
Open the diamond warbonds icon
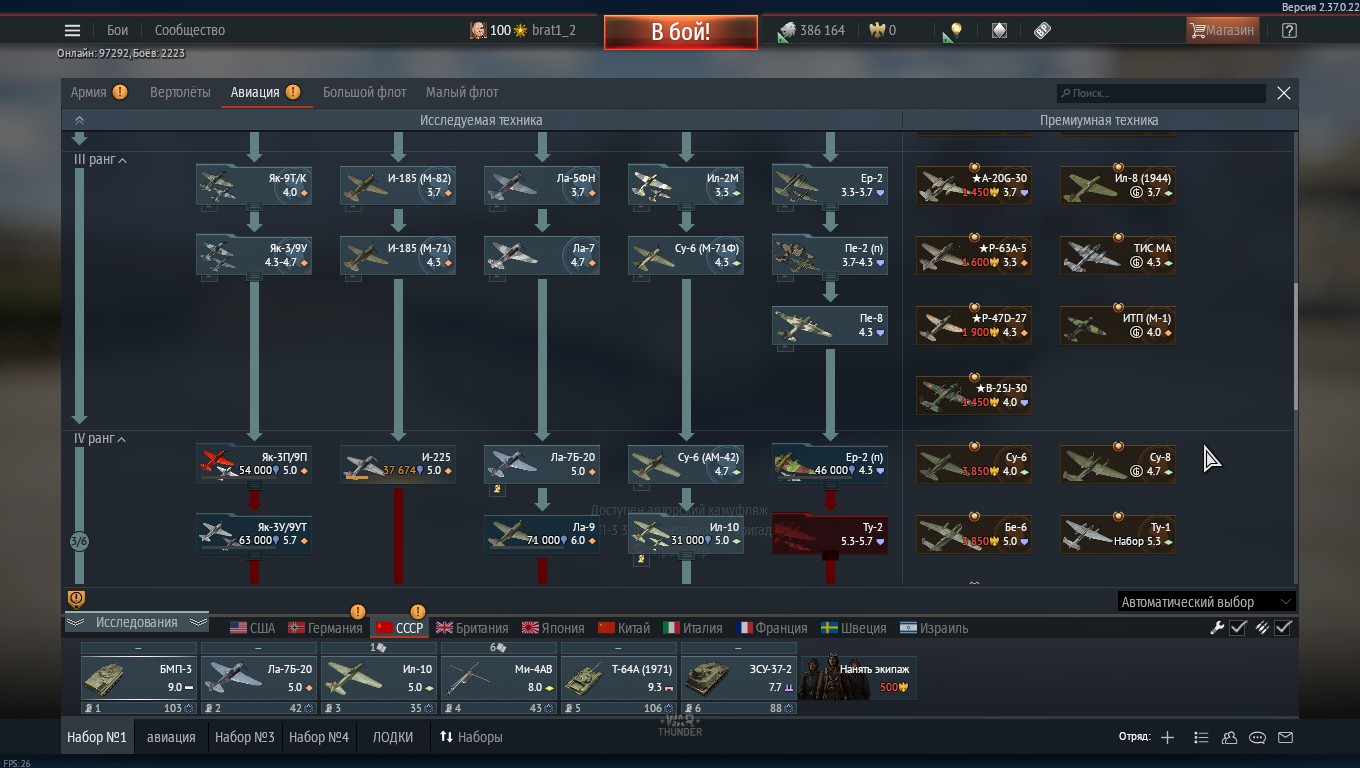[x=999, y=30]
